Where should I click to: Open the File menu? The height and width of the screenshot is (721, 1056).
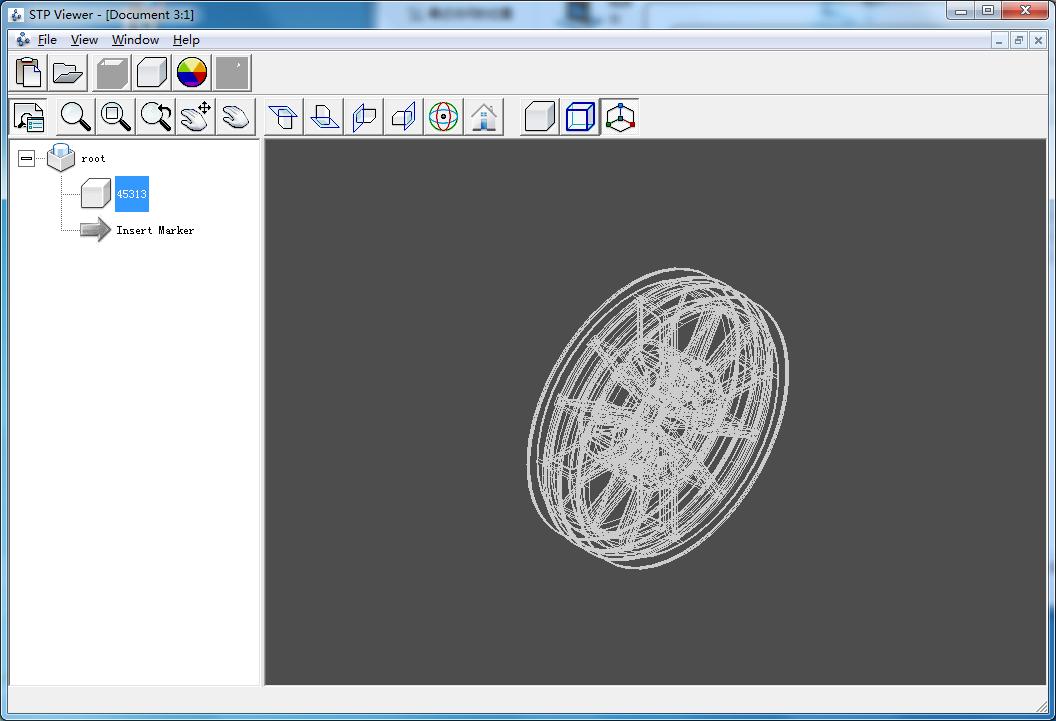tap(47, 40)
